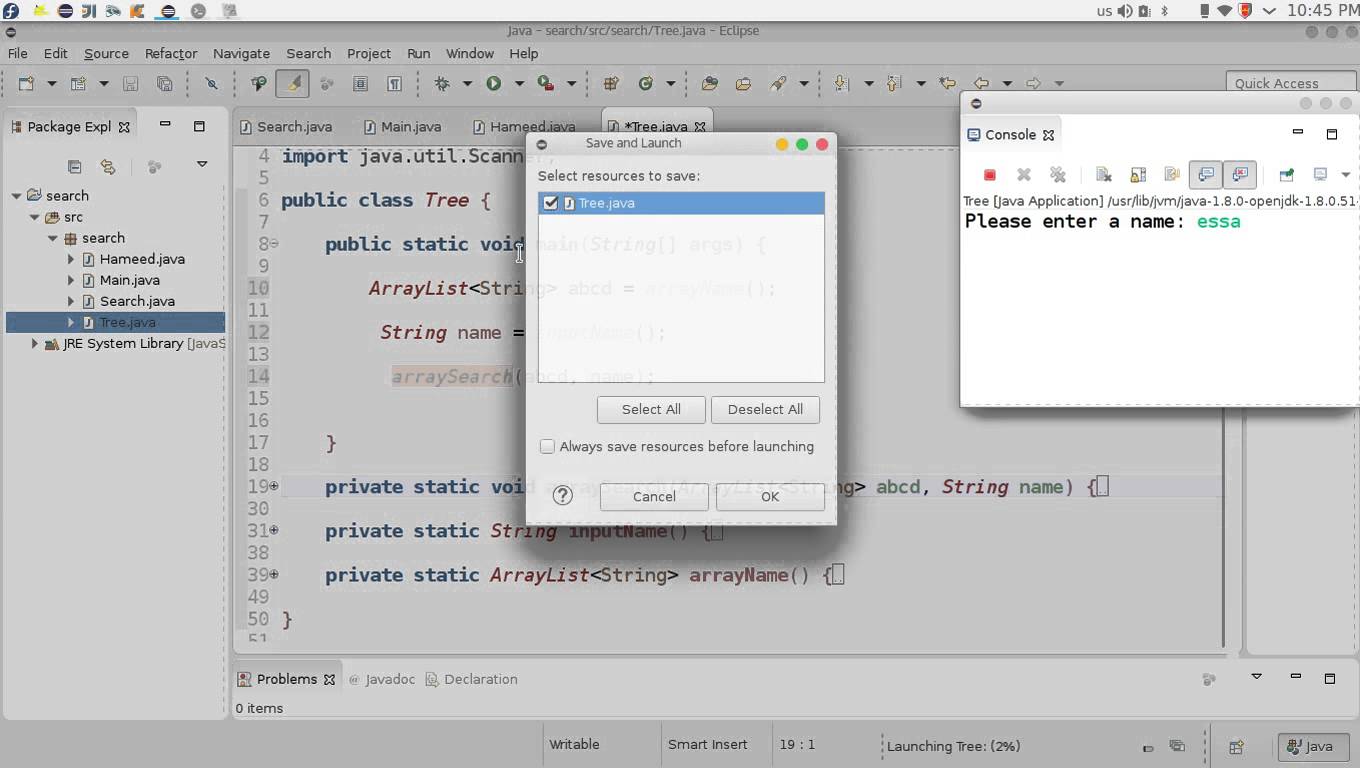Collapse the src folder in Package Explorer

pyautogui.click(x=34, y=216)
